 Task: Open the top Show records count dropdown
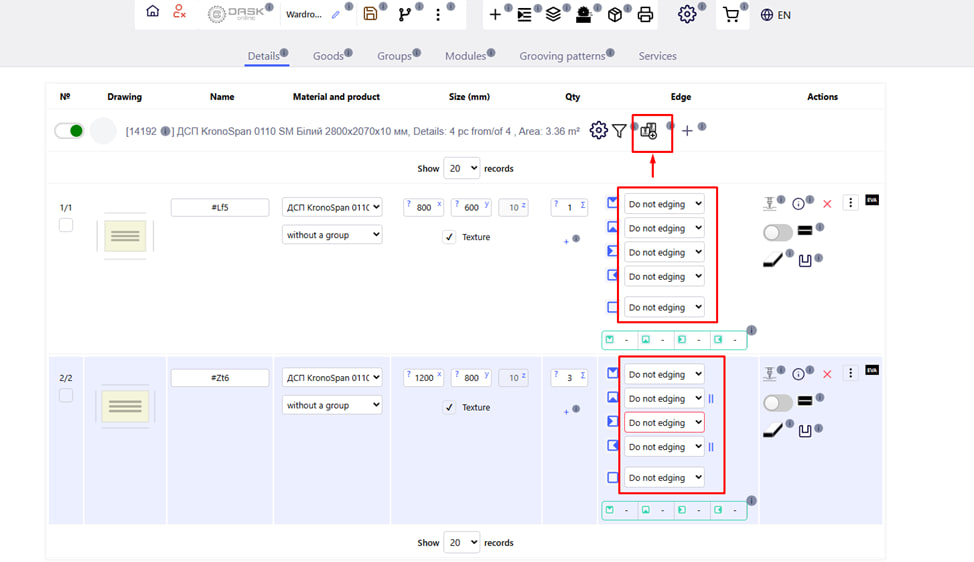coord(461,168)
